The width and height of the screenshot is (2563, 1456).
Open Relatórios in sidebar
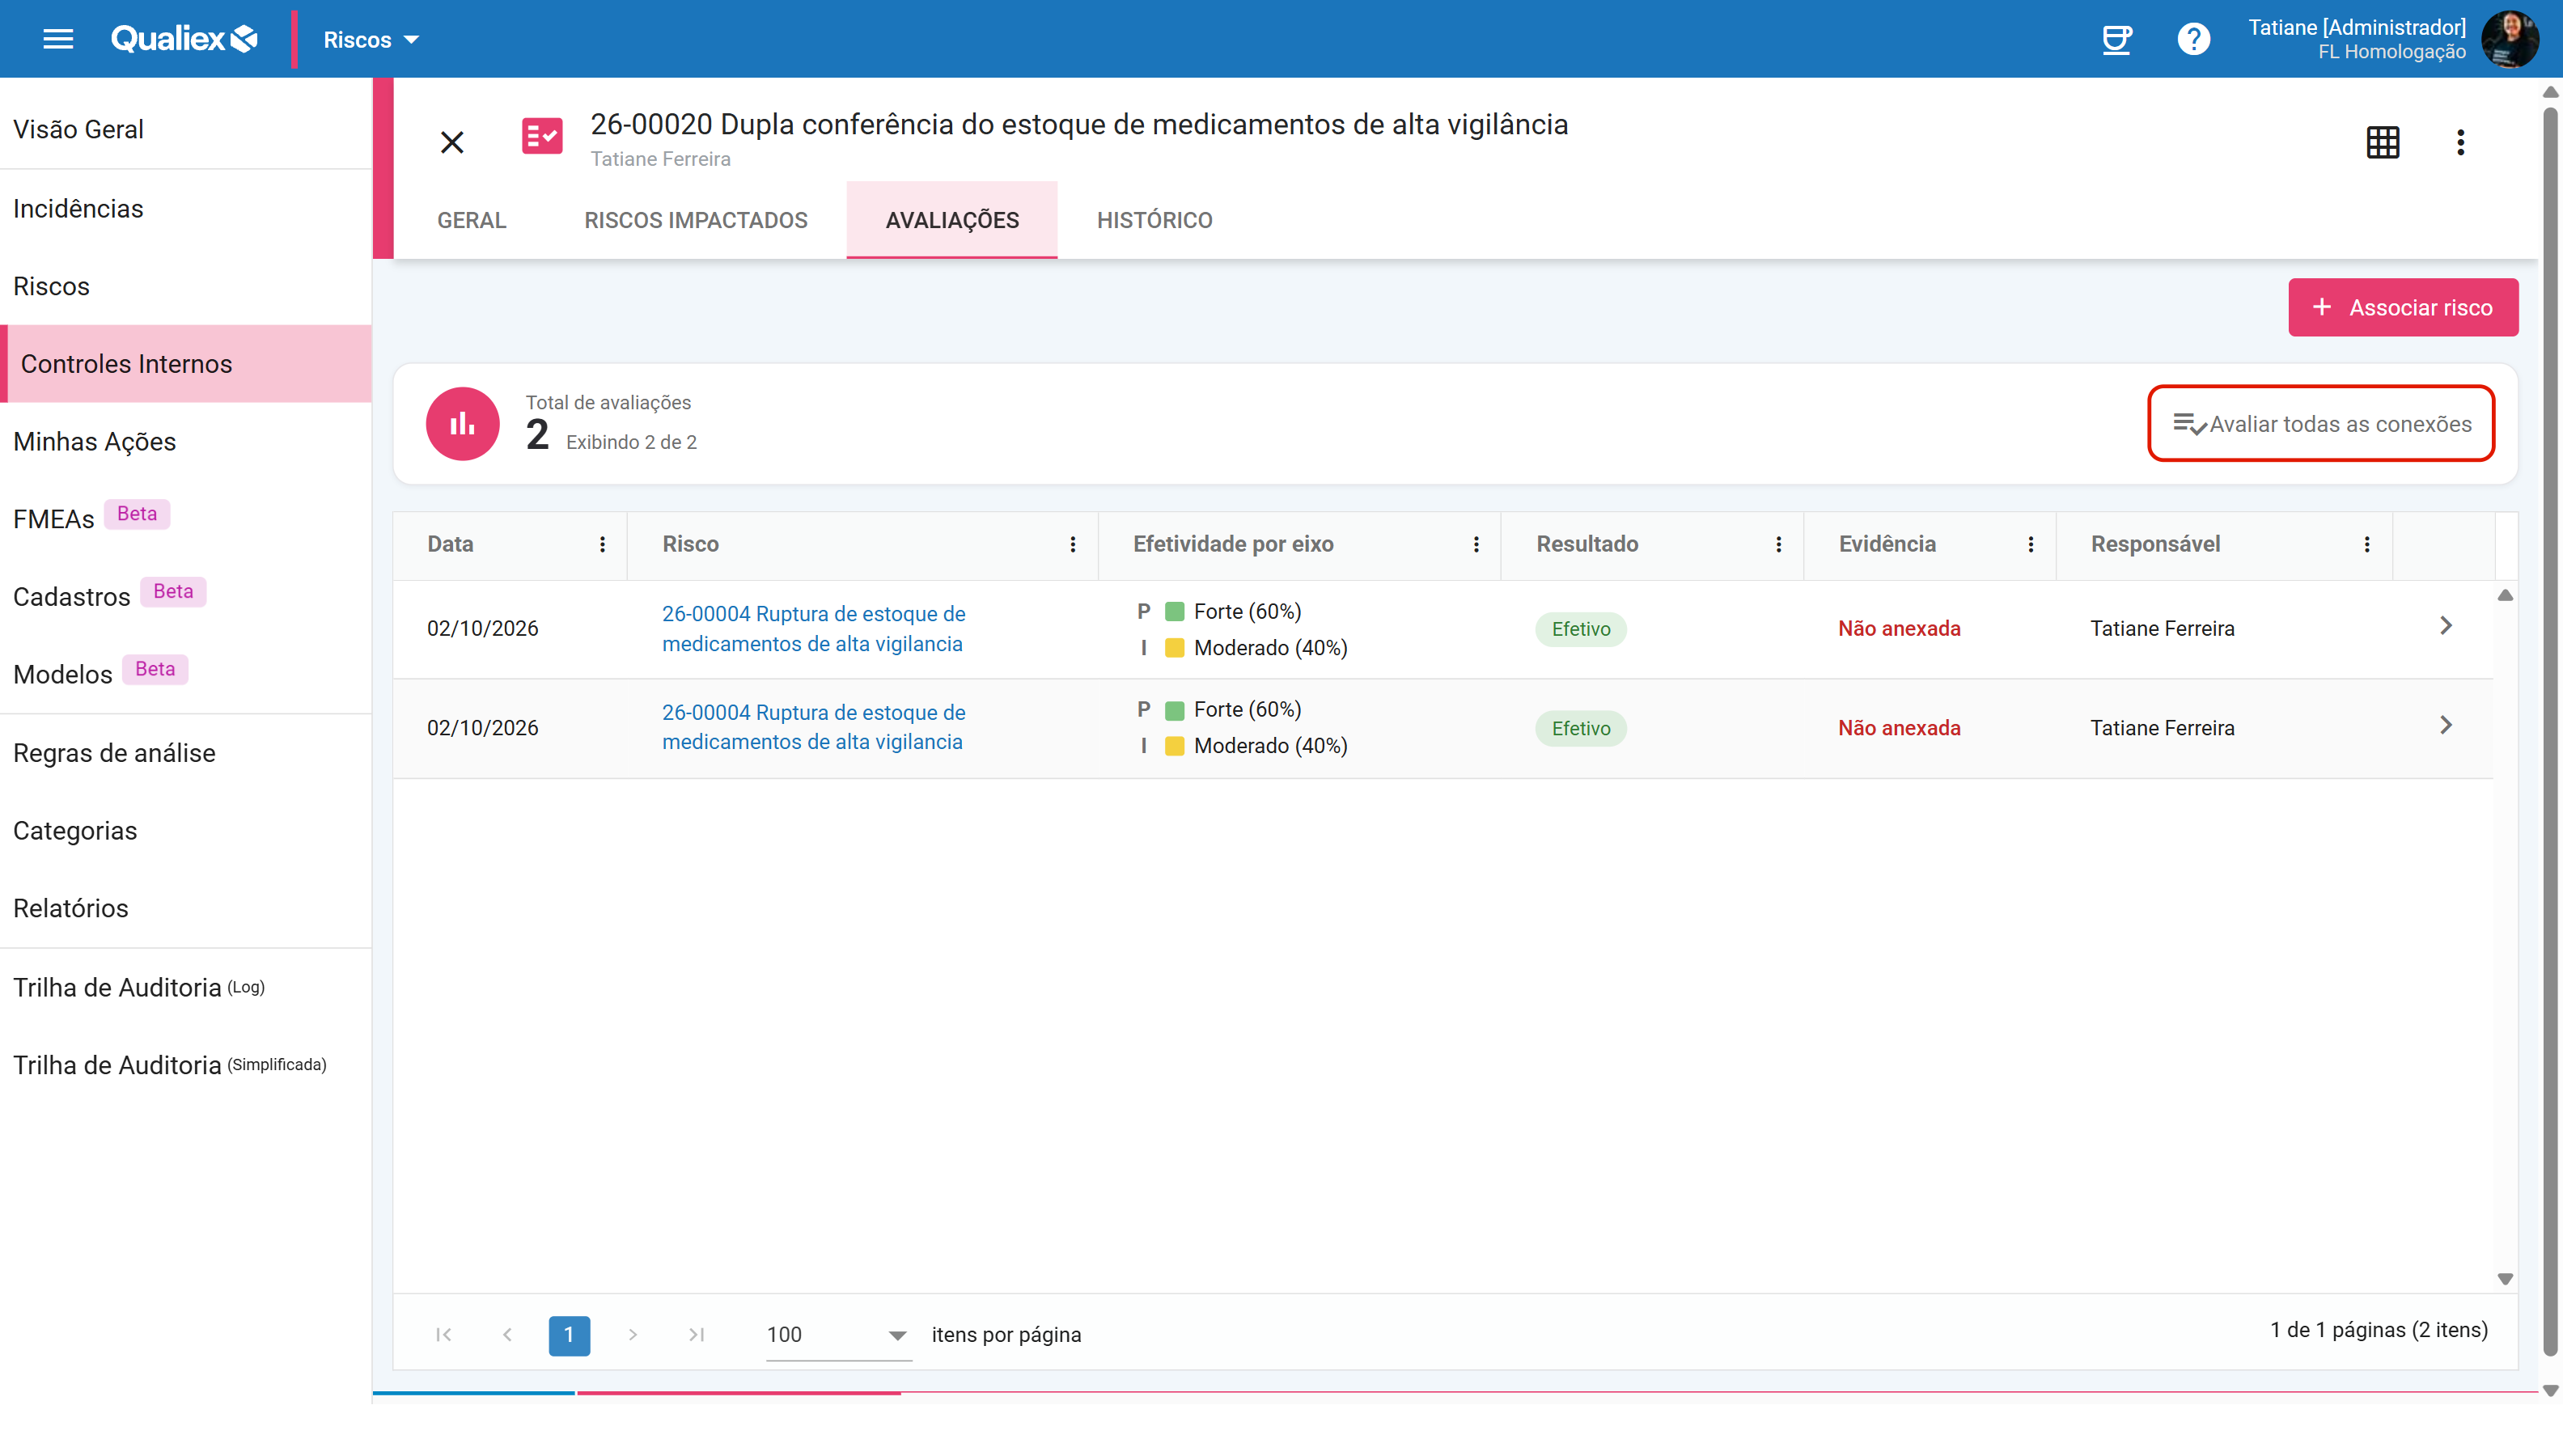[x=186, y=908]
